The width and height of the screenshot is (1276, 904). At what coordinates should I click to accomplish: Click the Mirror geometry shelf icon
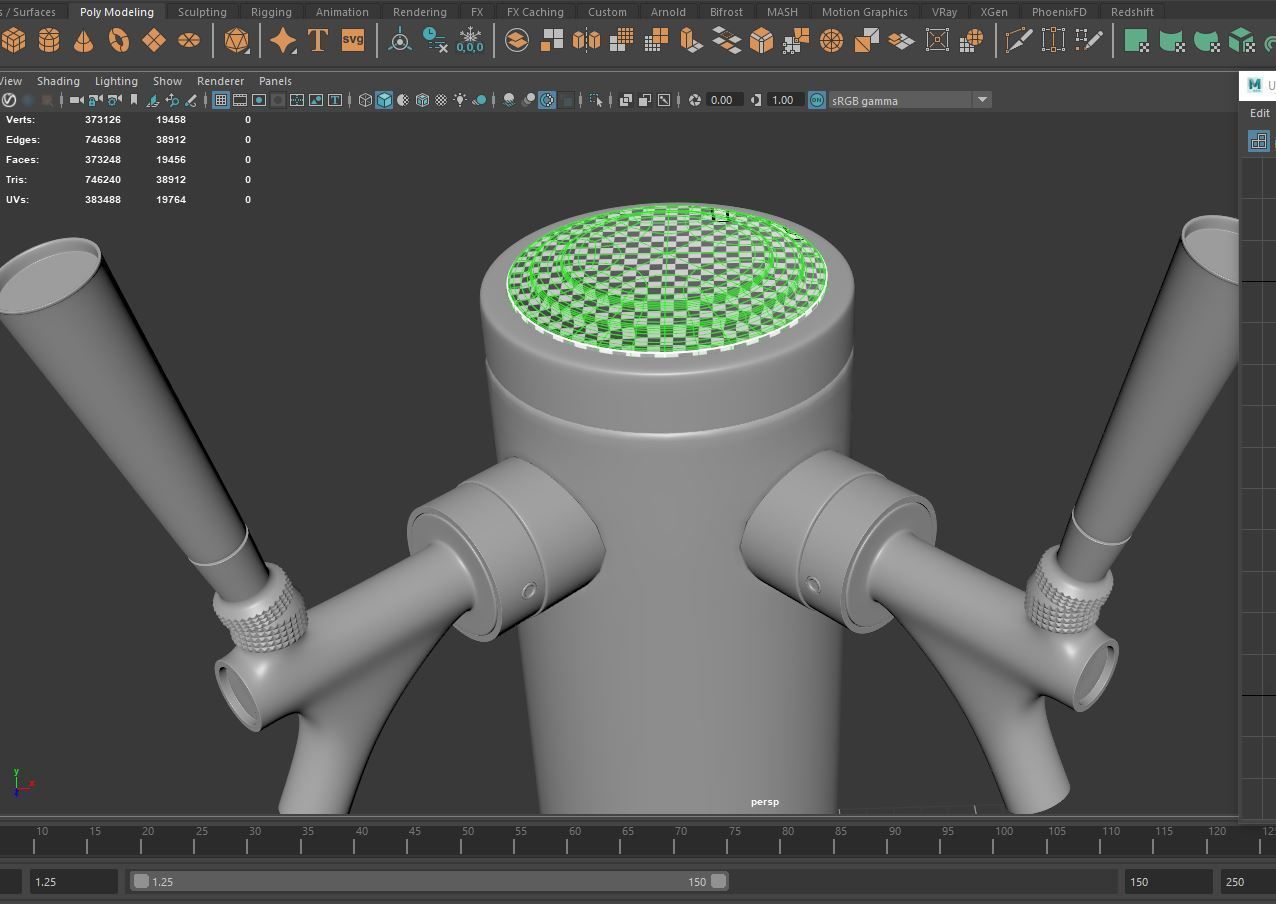click(586, 40)
